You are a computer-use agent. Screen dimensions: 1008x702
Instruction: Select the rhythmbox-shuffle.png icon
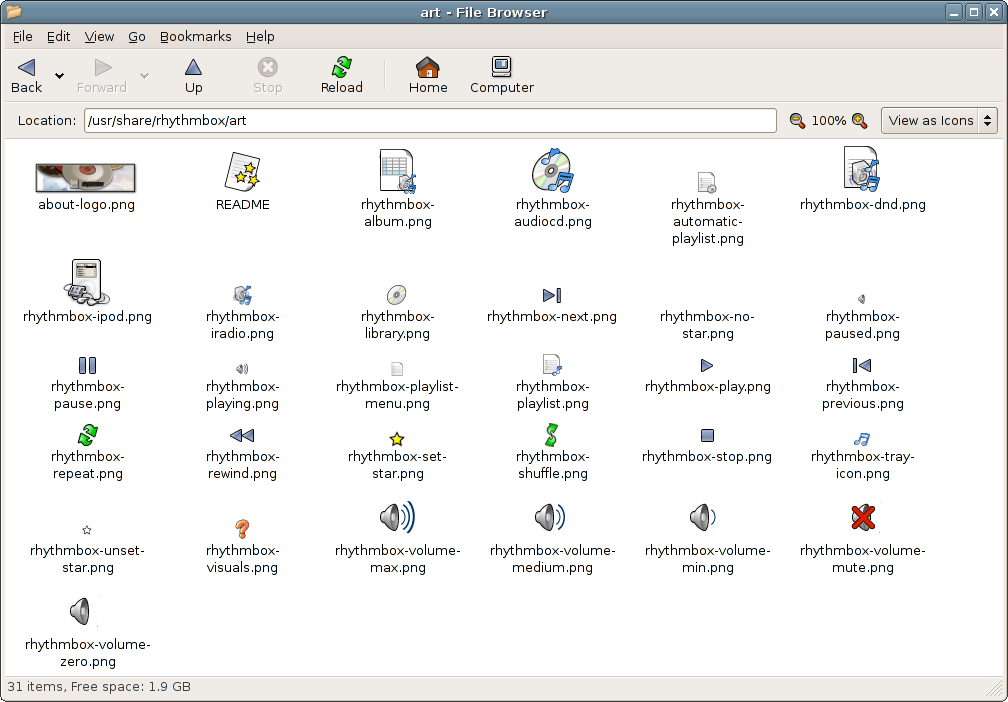552,435
